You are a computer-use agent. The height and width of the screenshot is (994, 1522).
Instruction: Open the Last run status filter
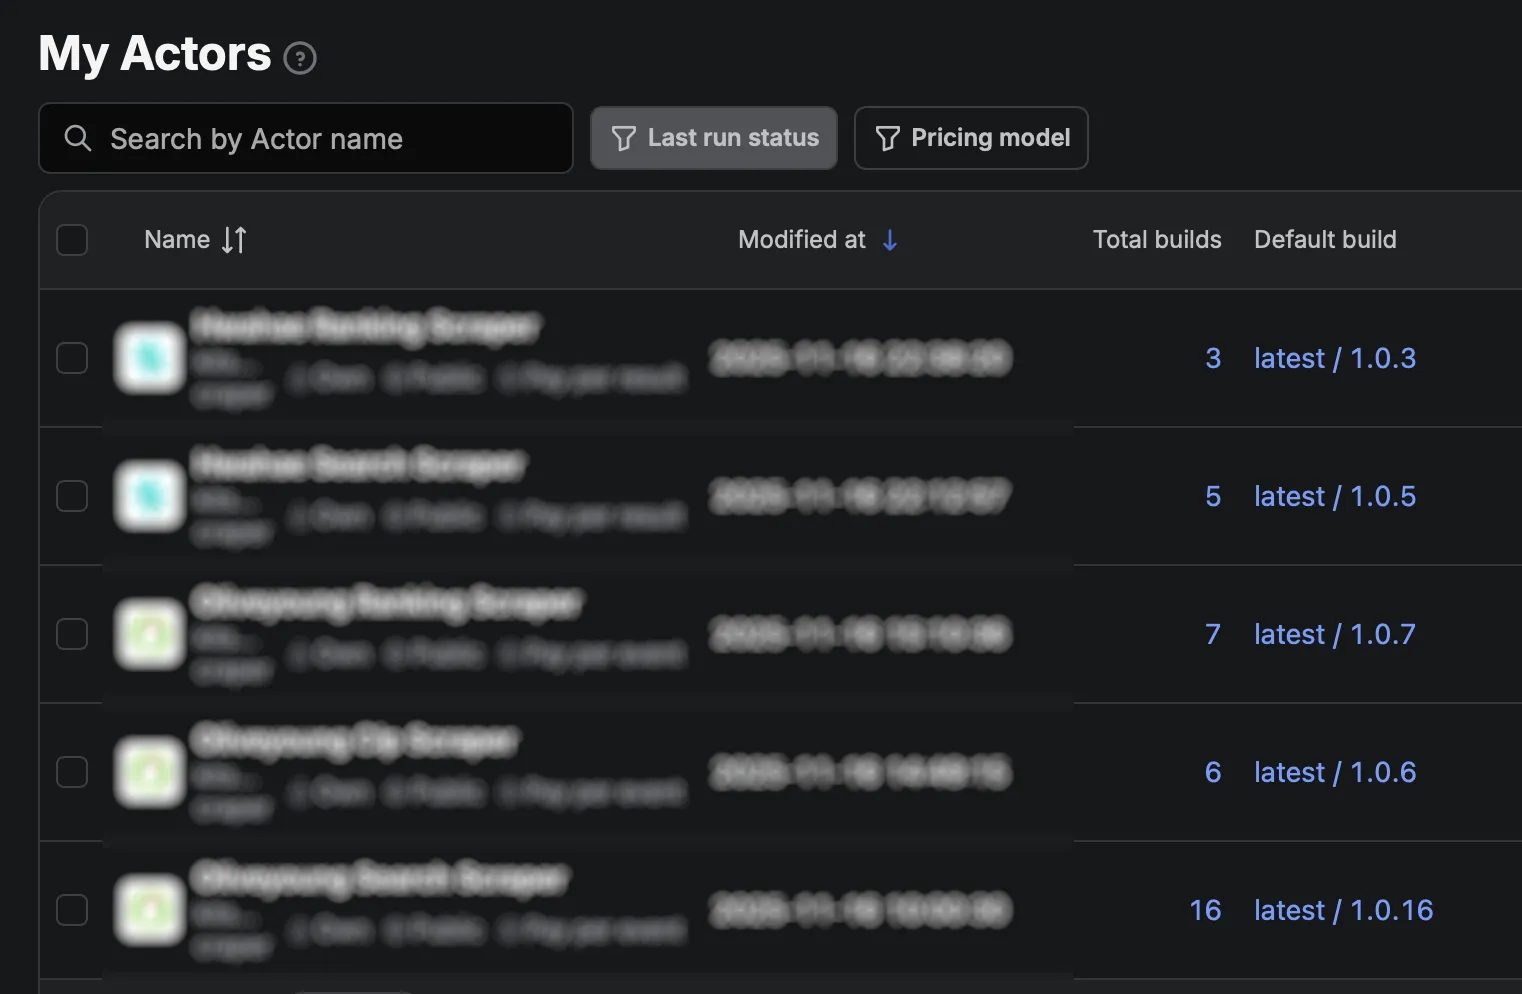[714, 138]
